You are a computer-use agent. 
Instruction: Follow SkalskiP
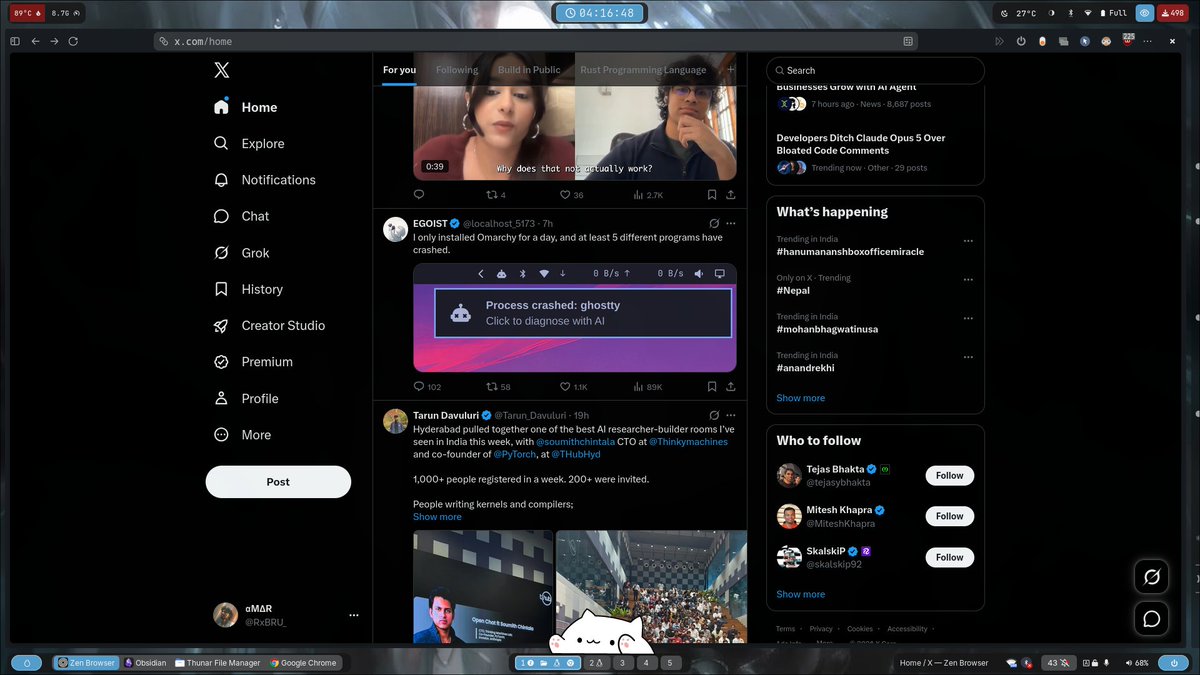[949, 557]
